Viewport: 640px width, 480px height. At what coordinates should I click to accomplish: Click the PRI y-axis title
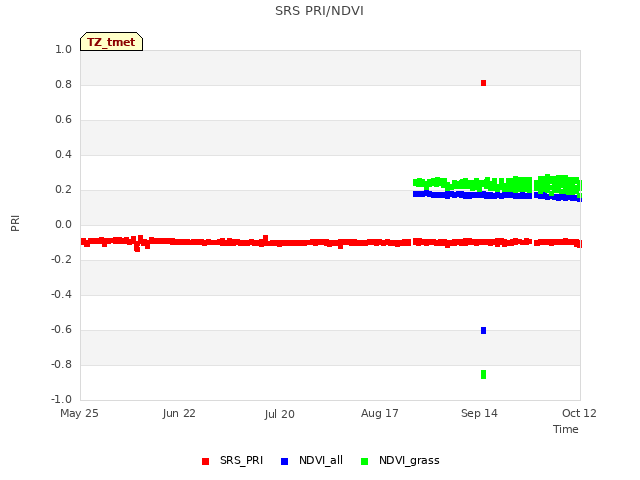click(15, 223)
